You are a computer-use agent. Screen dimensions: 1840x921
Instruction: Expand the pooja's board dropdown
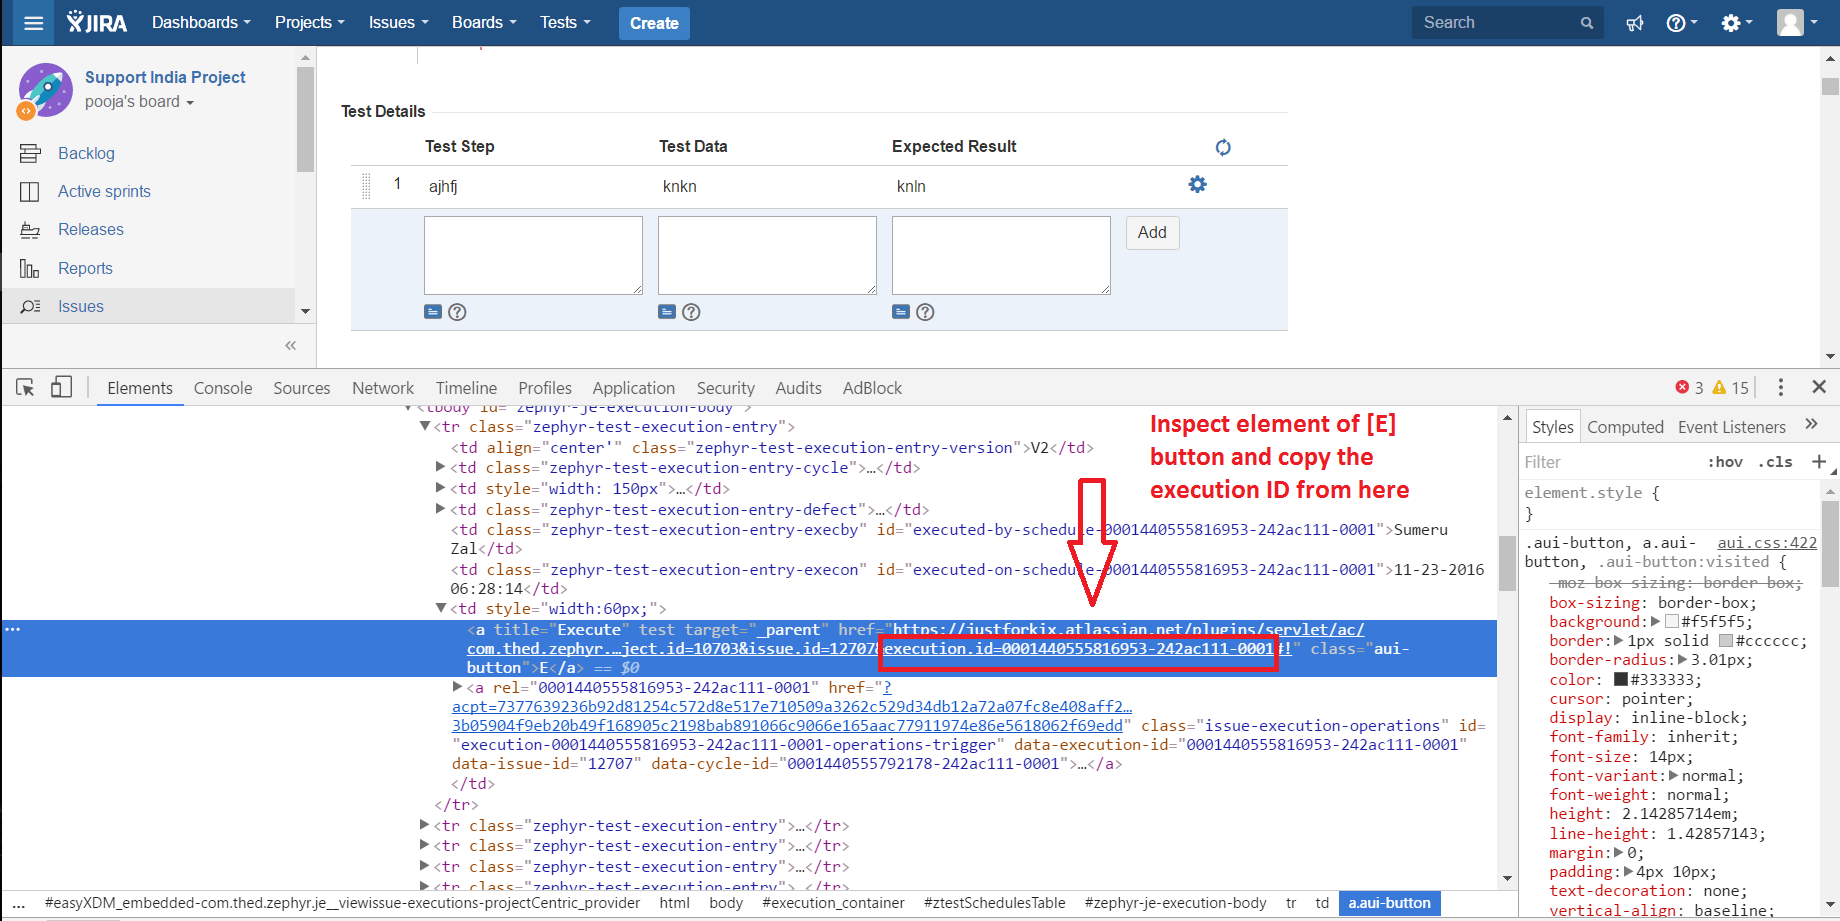(x=139, y=101)
